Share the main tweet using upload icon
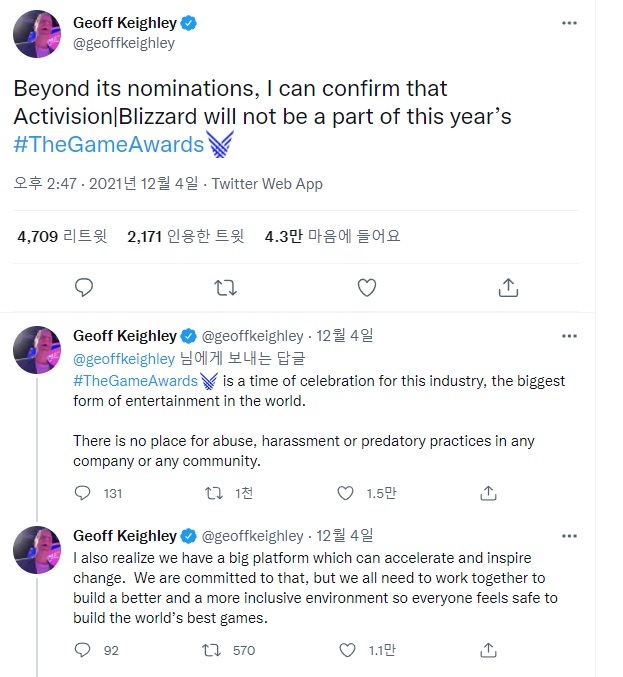Screen dimensions: 623x677 [x=508, y=288]
